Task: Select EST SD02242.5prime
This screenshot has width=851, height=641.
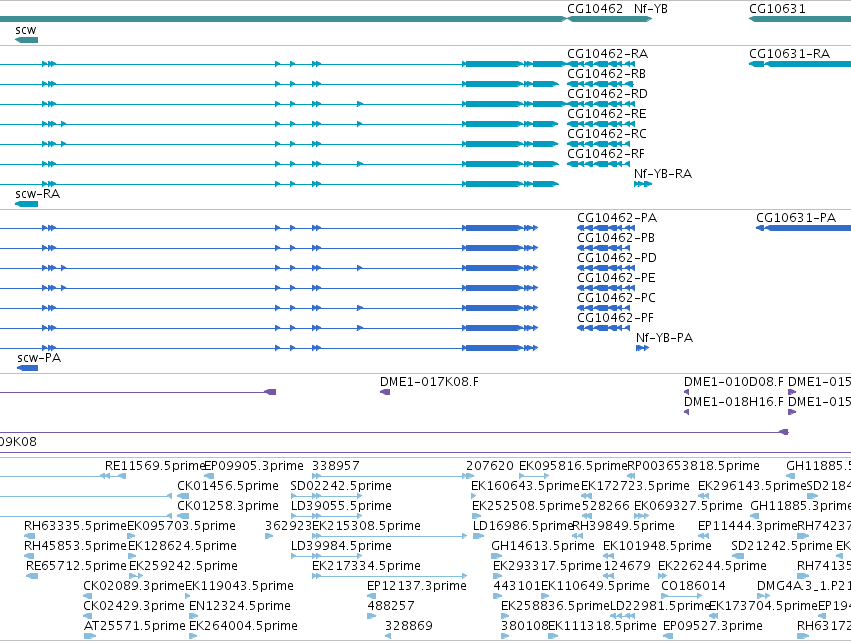Action: [x=341, y=486]
